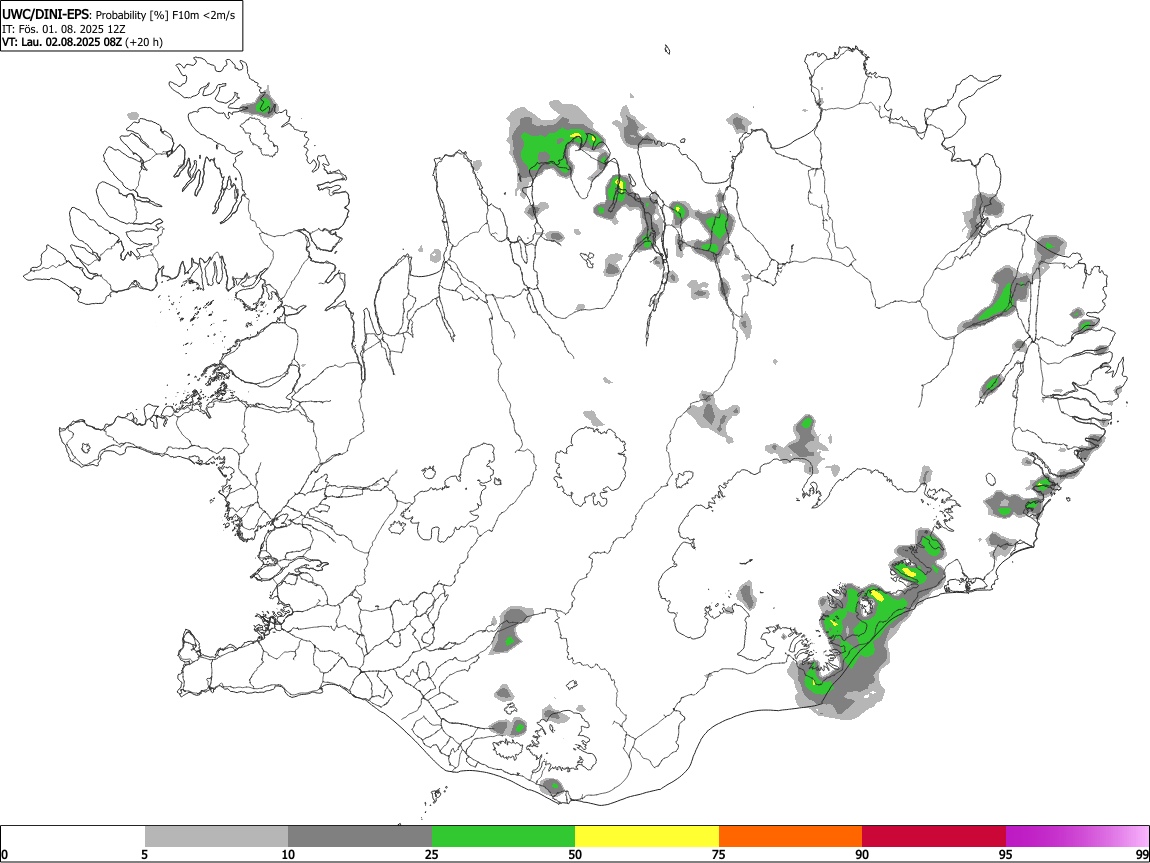This screenshot has height=863, width=1150.
Task: Click the green 25-50% legend swatch
Action: pyautogui.click(x=503, y=836)
